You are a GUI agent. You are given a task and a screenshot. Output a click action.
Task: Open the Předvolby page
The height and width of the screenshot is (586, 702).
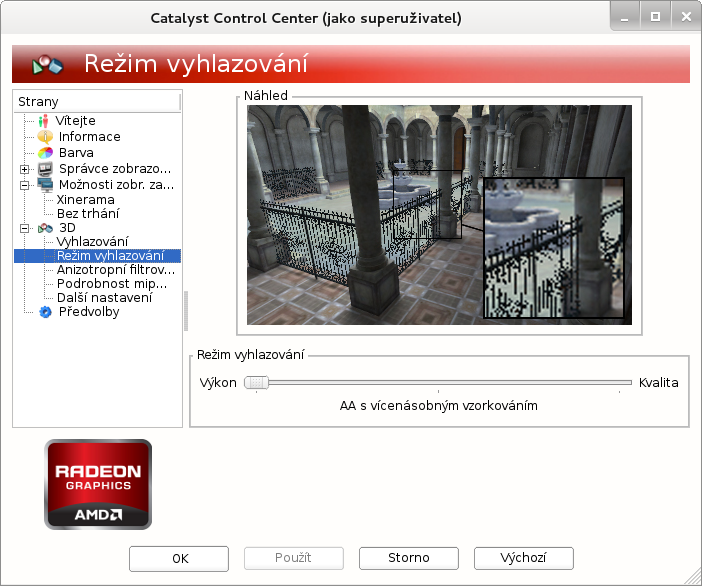tap(89, 312)
